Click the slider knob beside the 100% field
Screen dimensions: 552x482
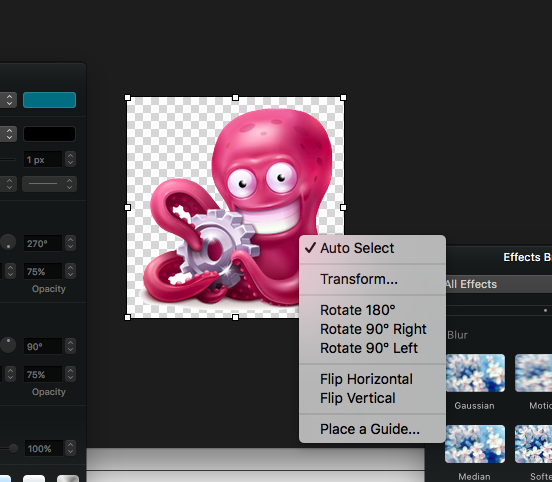[13, 448]
